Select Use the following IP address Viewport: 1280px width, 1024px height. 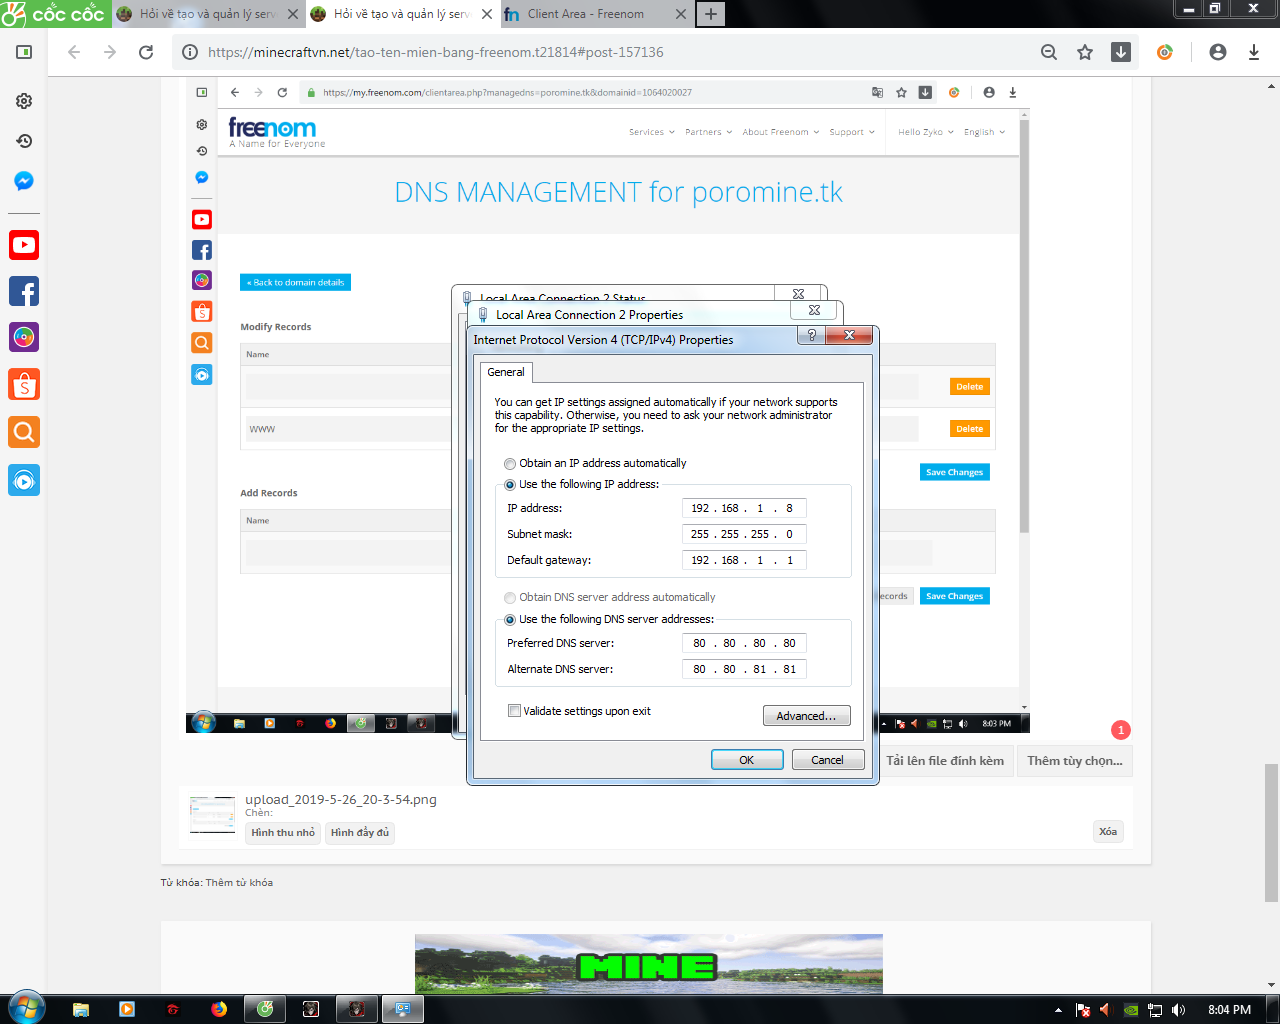(582, 484)
